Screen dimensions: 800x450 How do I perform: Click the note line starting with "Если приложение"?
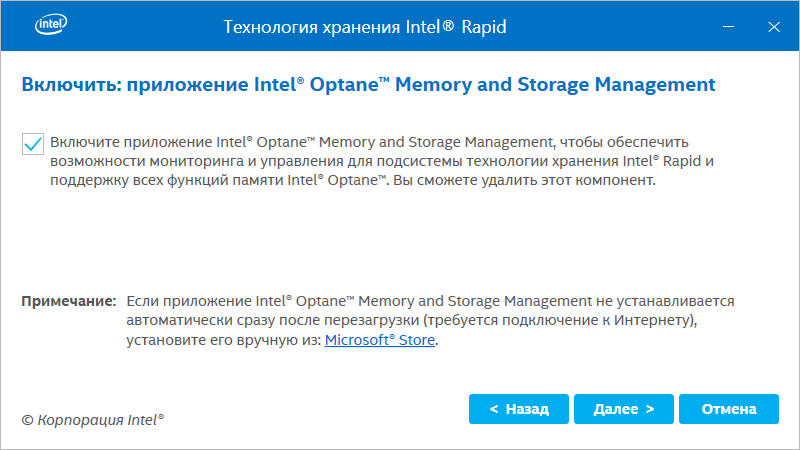[430, 300]
